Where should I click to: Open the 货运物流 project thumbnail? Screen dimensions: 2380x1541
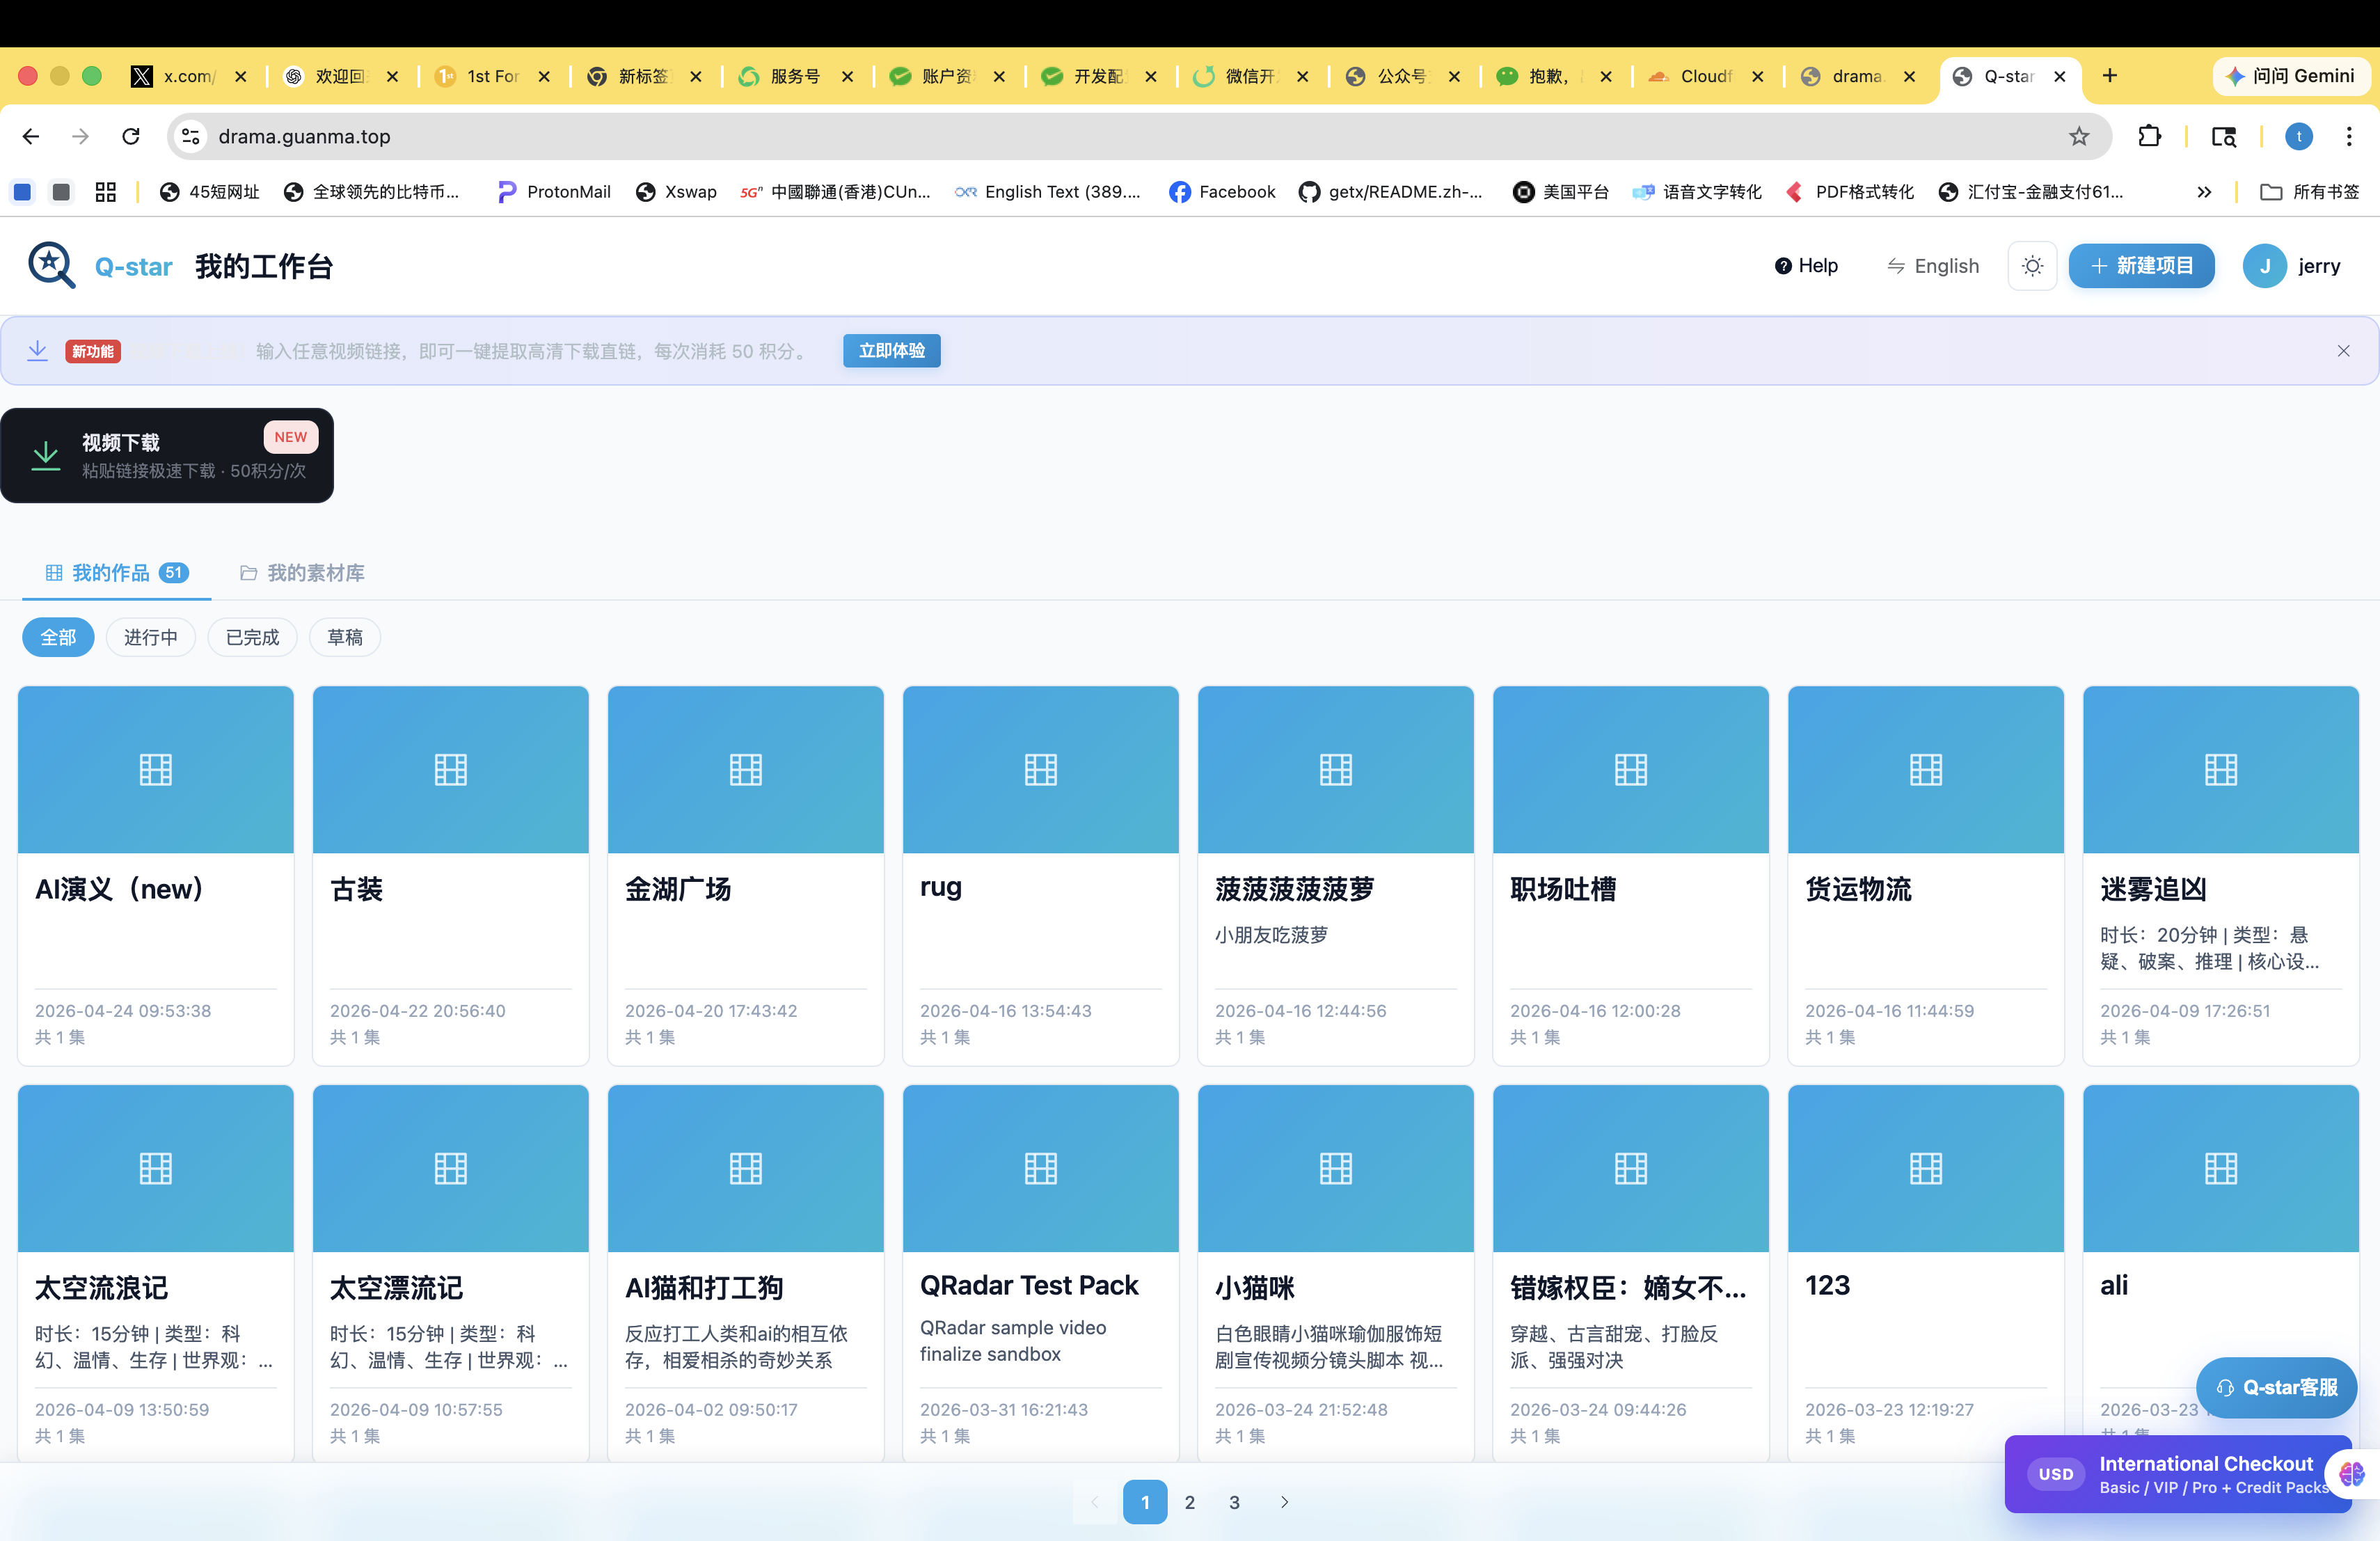point(1926,770)
